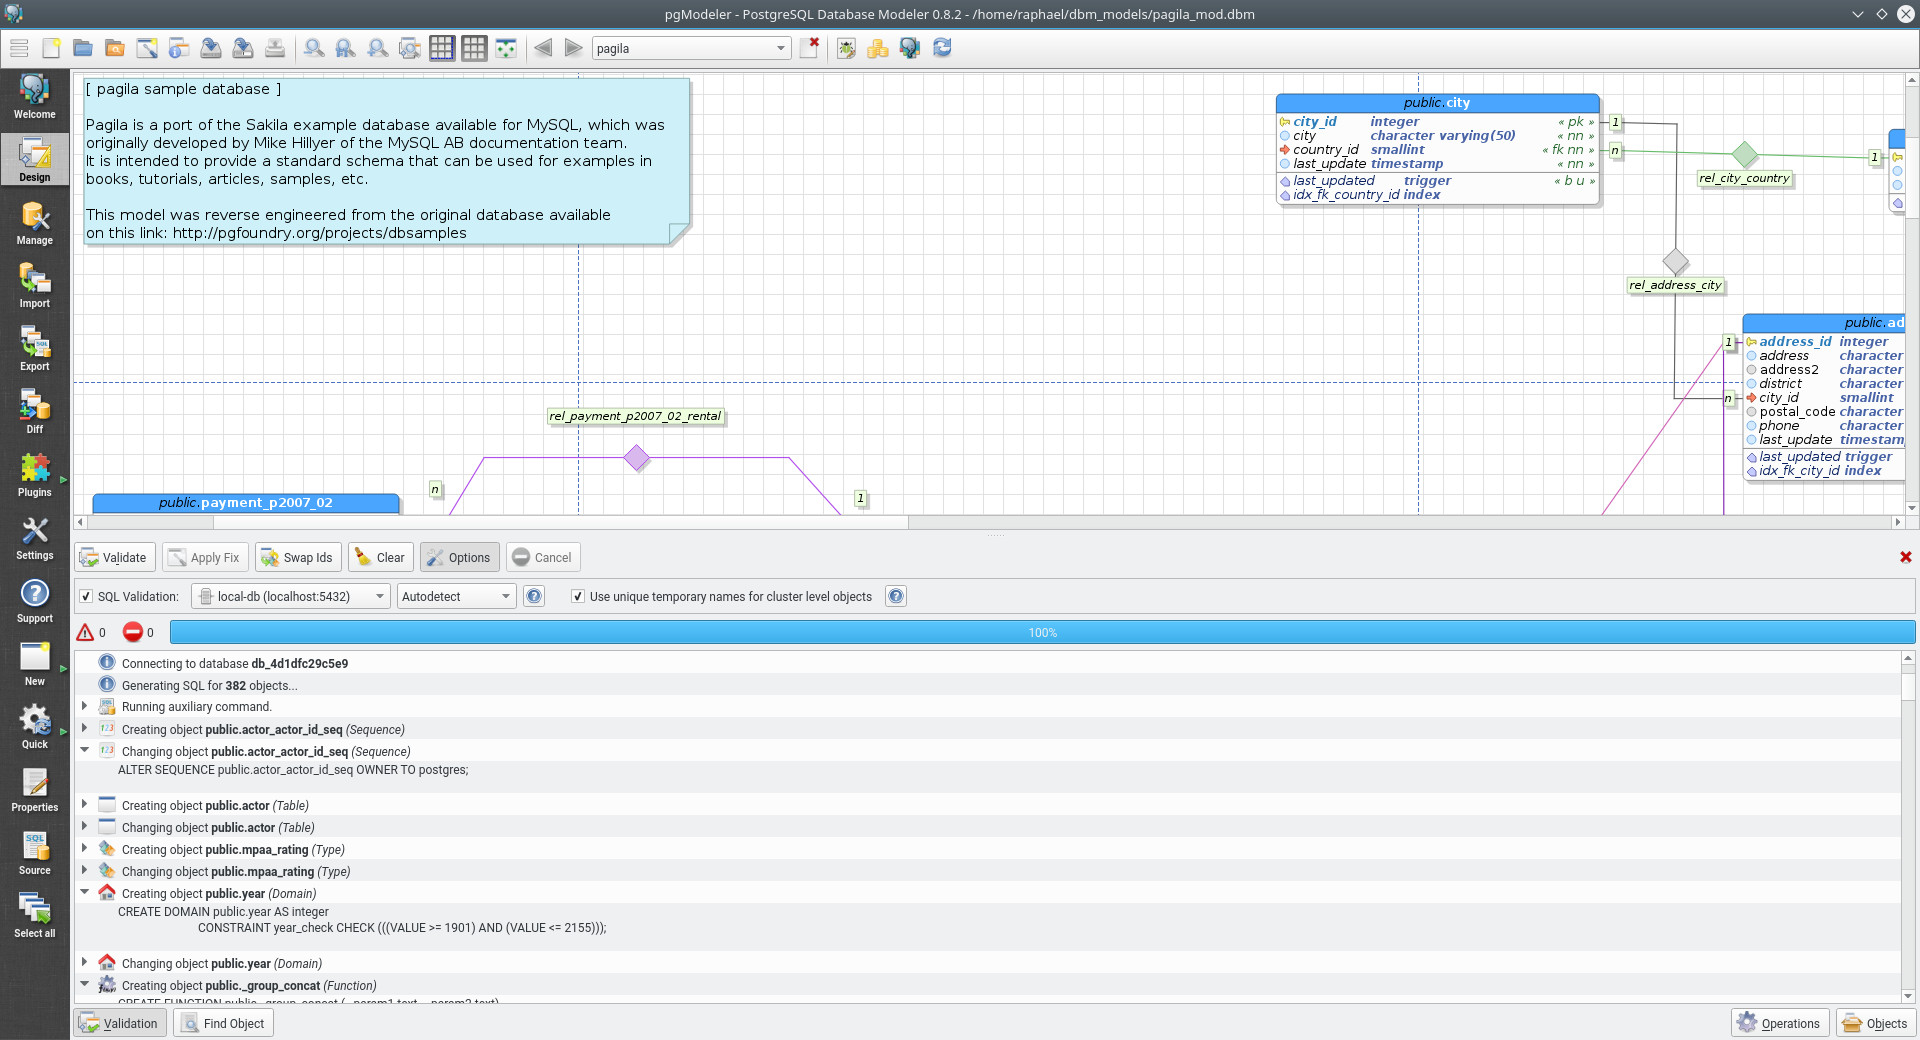This screenshot has width=1920, height=1040.
Task: Open the local-db connection dropdown
Action: point(291,596)
